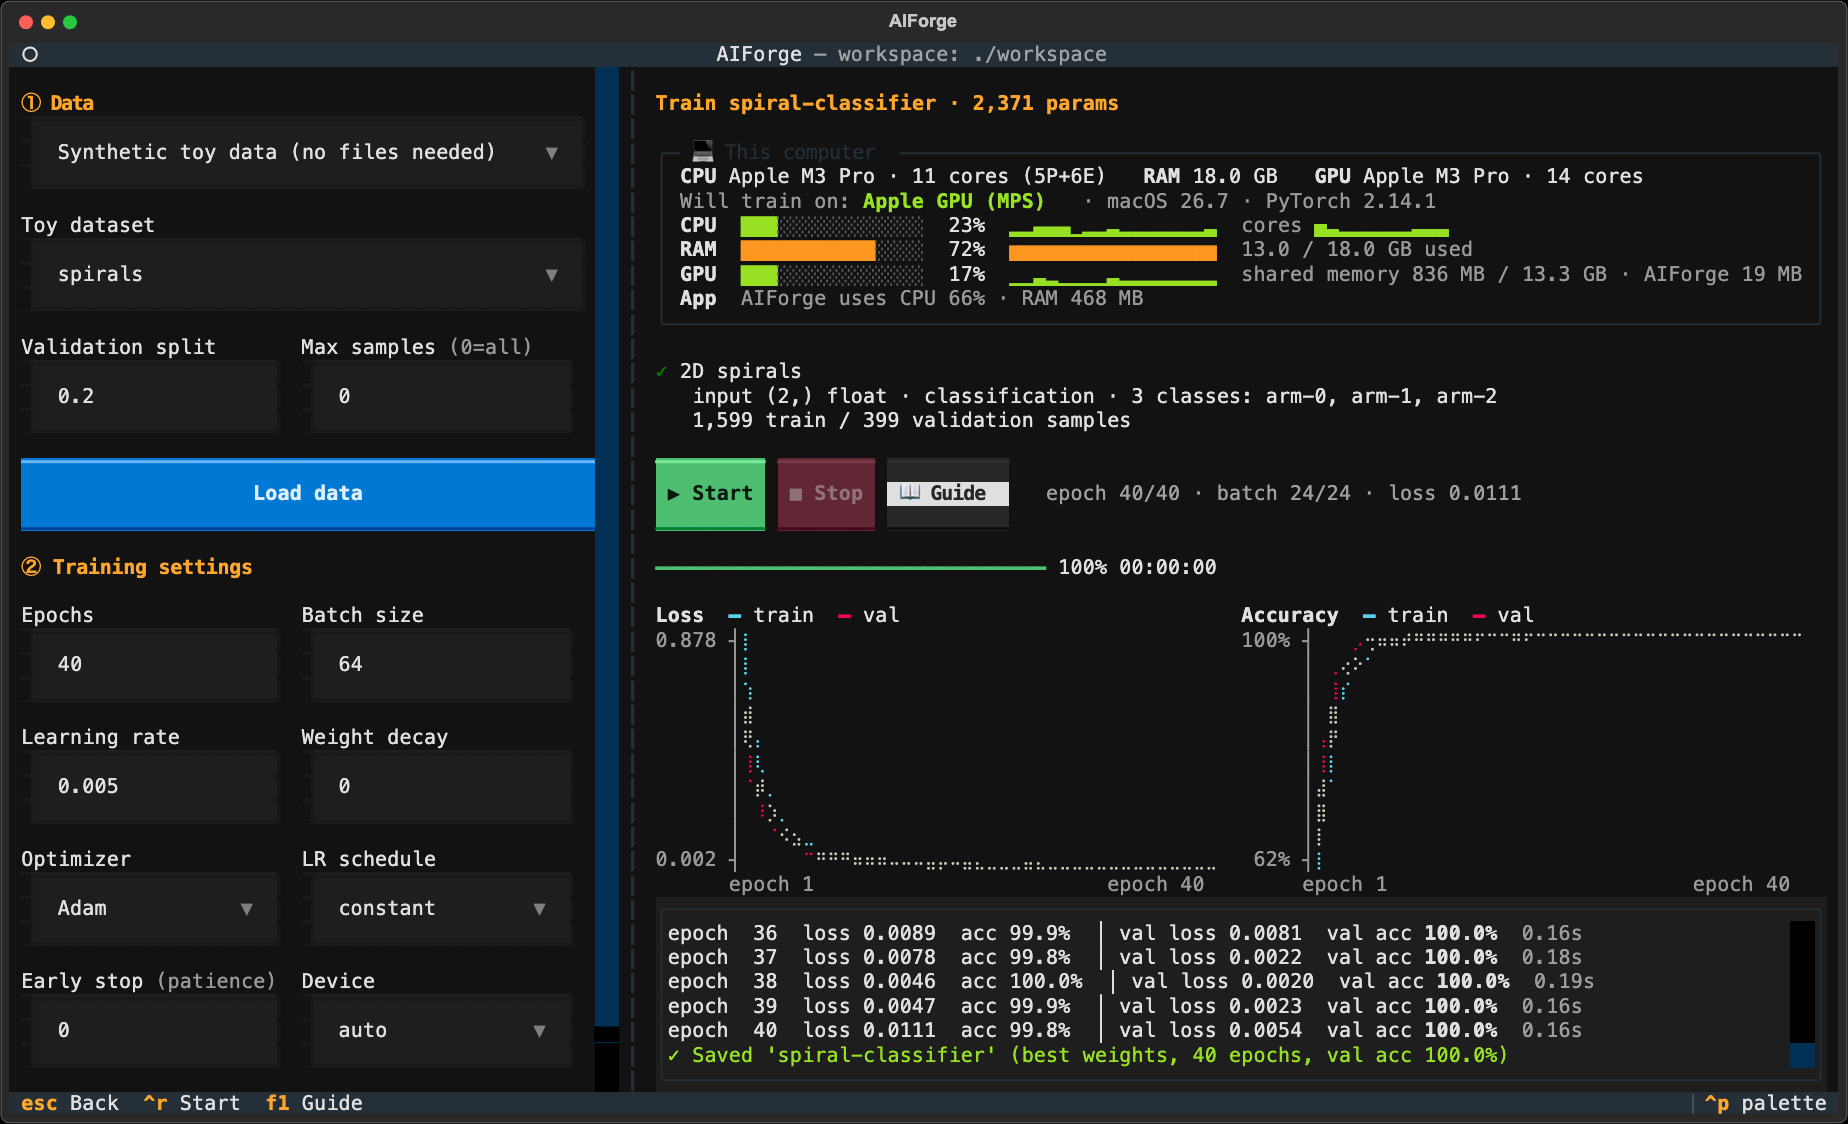Screen dimensions: 1848x1124
Task: Open the command palette circle icon in header
Action: tap(30, 54)
